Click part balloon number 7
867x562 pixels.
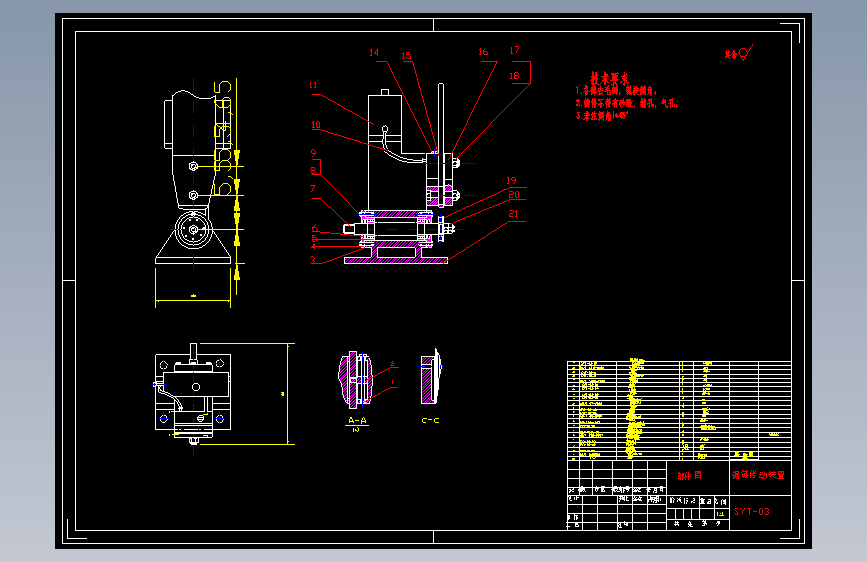tap(312, 189)
